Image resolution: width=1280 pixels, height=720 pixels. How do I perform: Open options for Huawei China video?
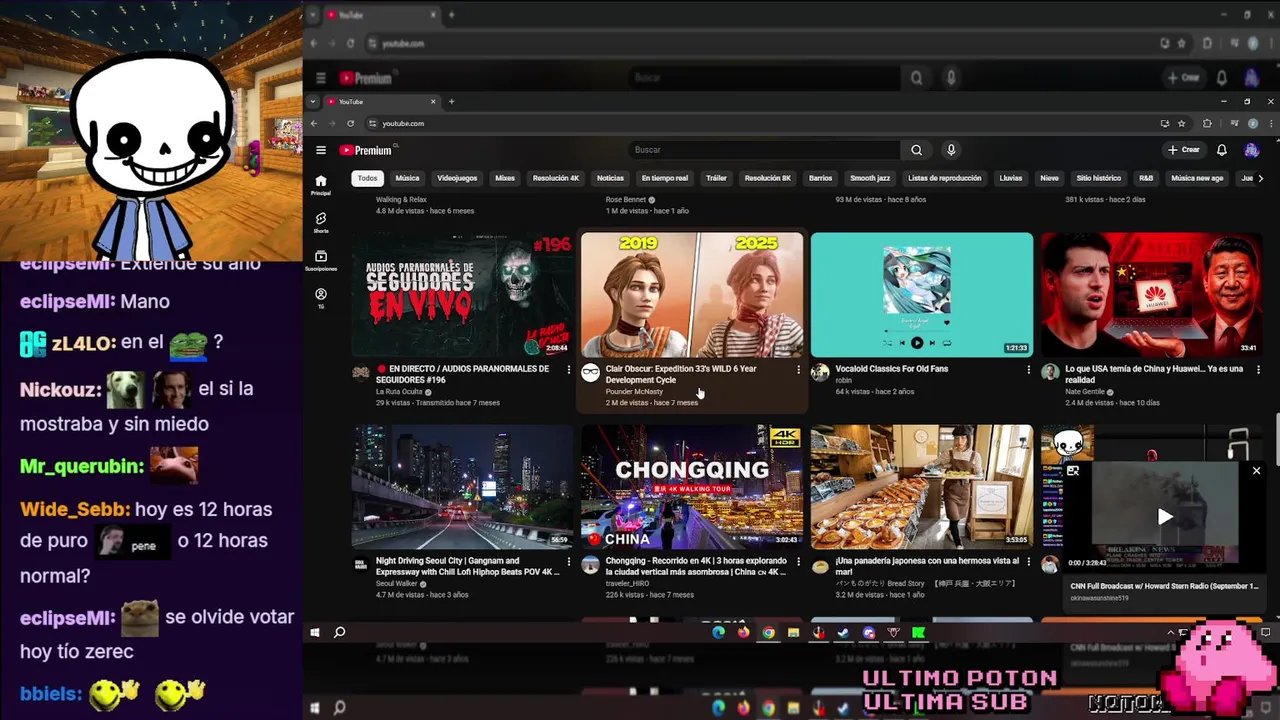[1257, 369]
